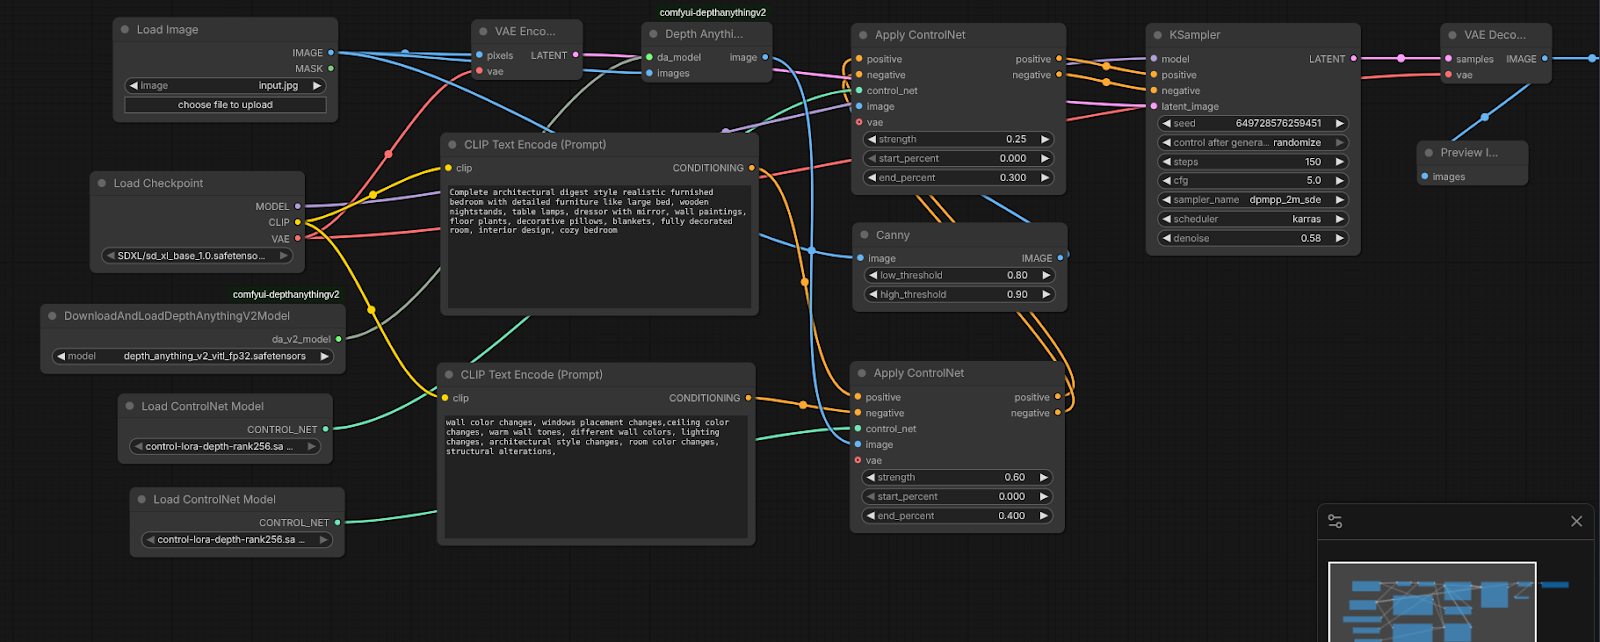The width and height of the screenshot is (1600, 642).
Task: Click the MODEL output port on Load Checkpoint
Action: [298, 207]
